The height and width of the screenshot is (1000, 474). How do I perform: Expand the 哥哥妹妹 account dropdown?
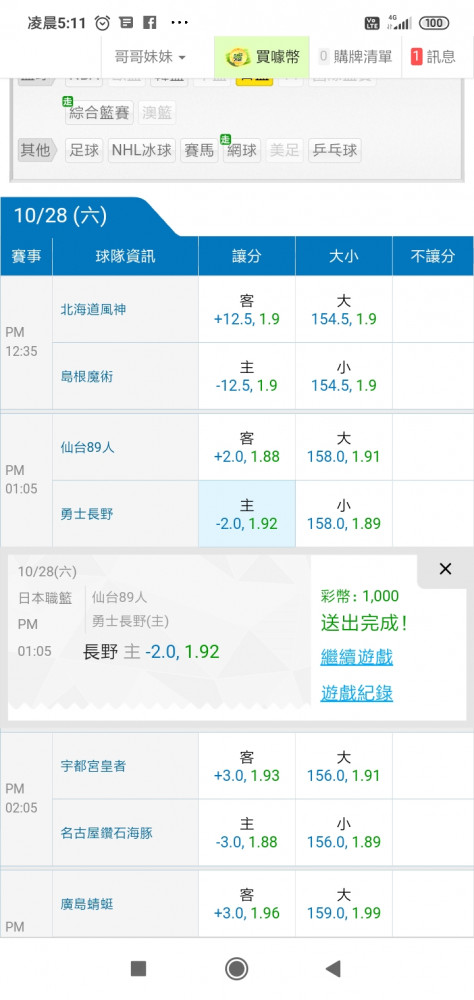coord(151,57)
